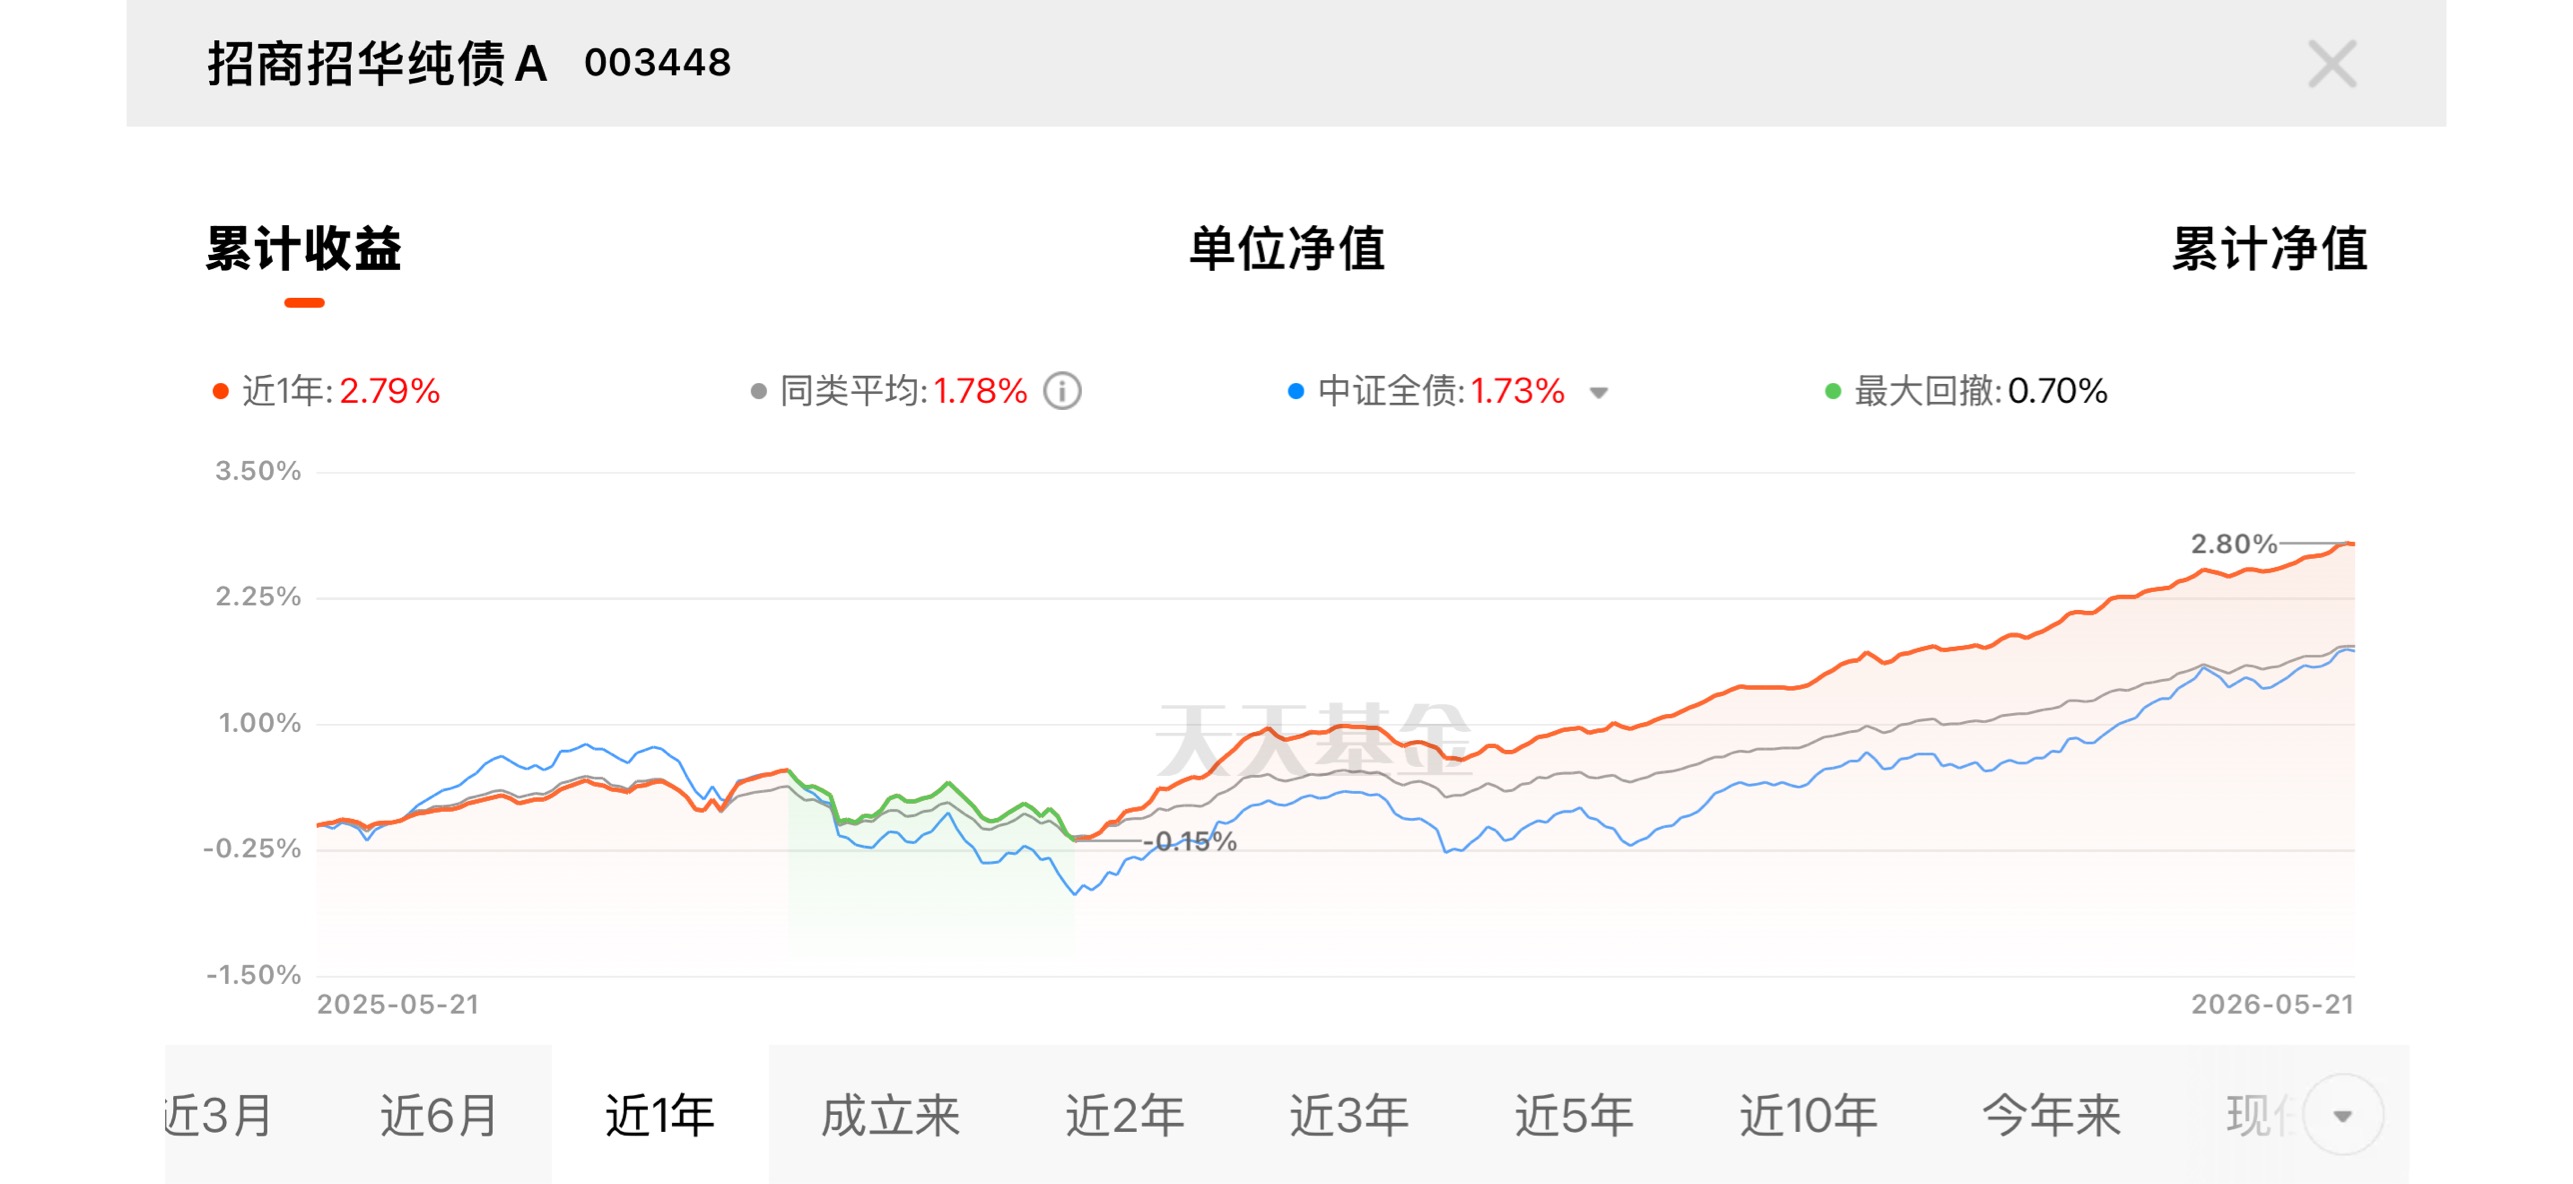Choose the 近10年 period
2573x1184 pixels.
tap(1808, 1115)
